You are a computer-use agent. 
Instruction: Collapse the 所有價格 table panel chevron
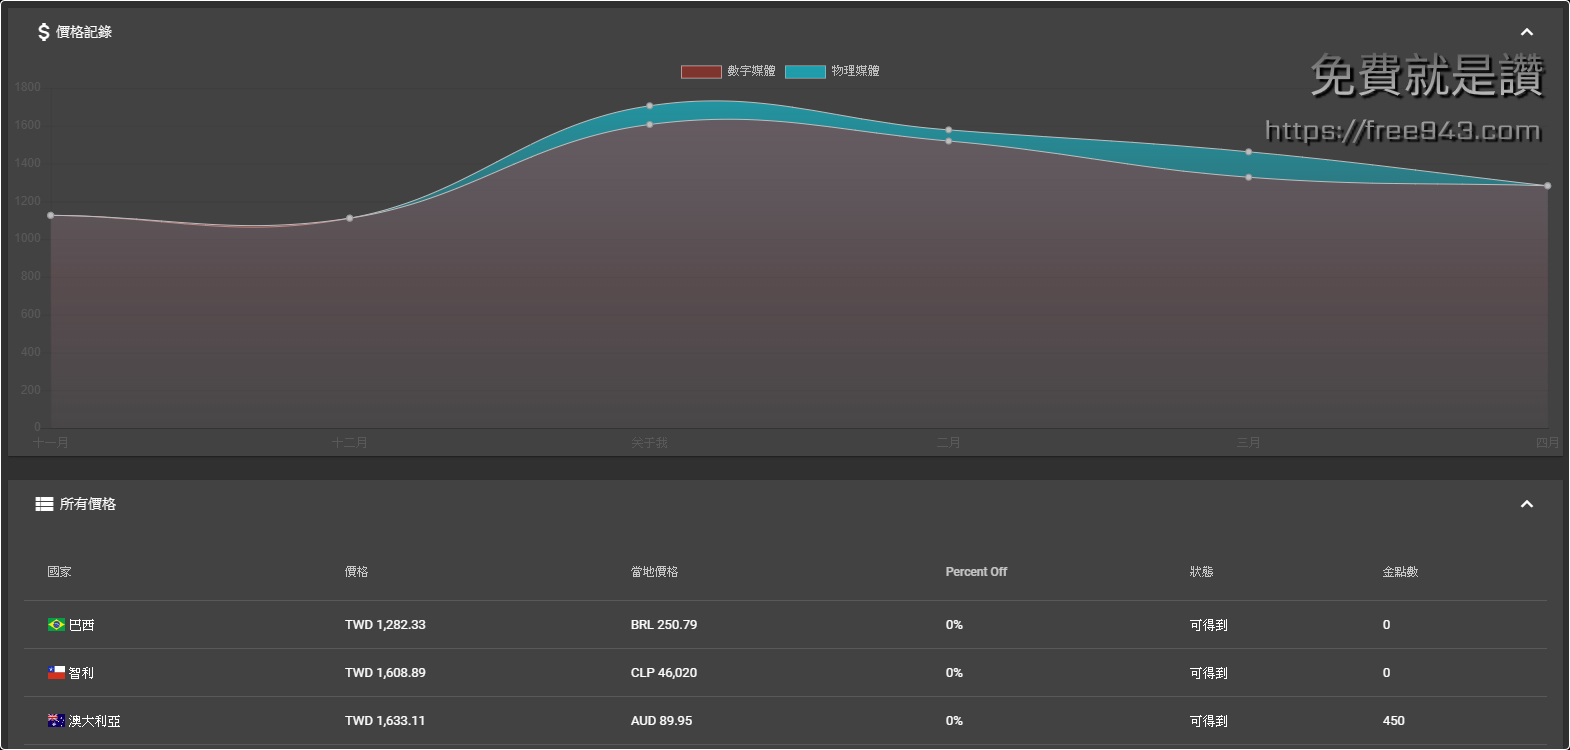pyautogui.click(x=1526, y=504)
